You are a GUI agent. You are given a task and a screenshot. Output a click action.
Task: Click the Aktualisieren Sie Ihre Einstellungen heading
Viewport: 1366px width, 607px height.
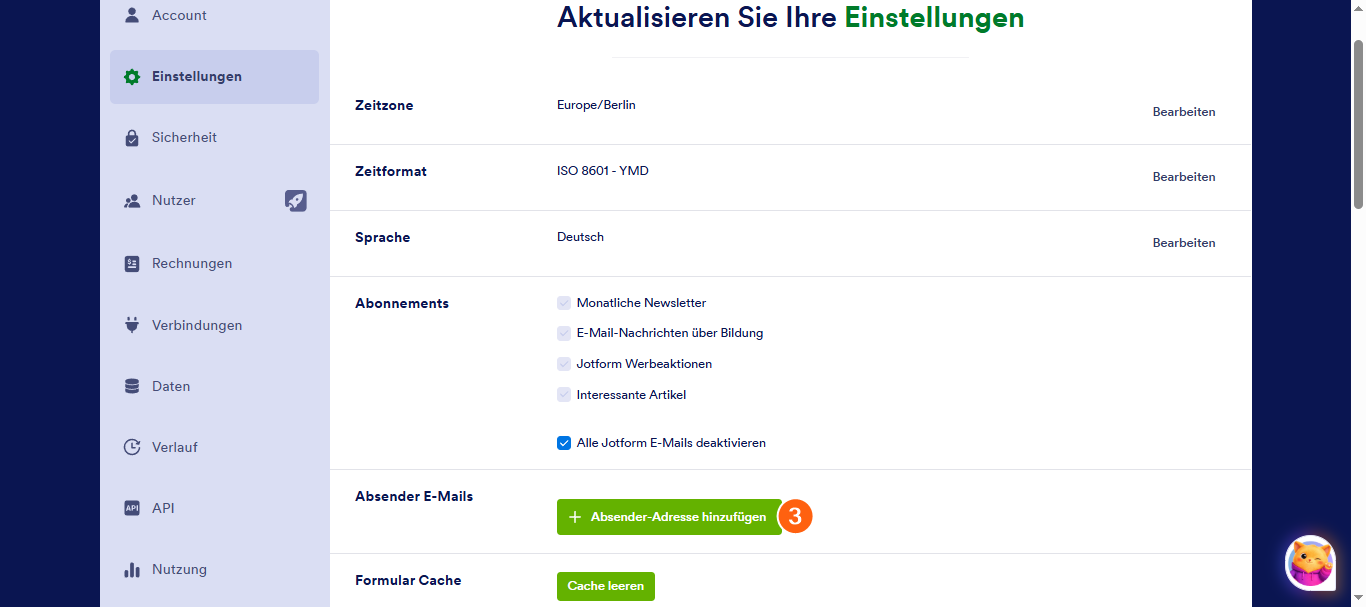(x=790, y=18)
